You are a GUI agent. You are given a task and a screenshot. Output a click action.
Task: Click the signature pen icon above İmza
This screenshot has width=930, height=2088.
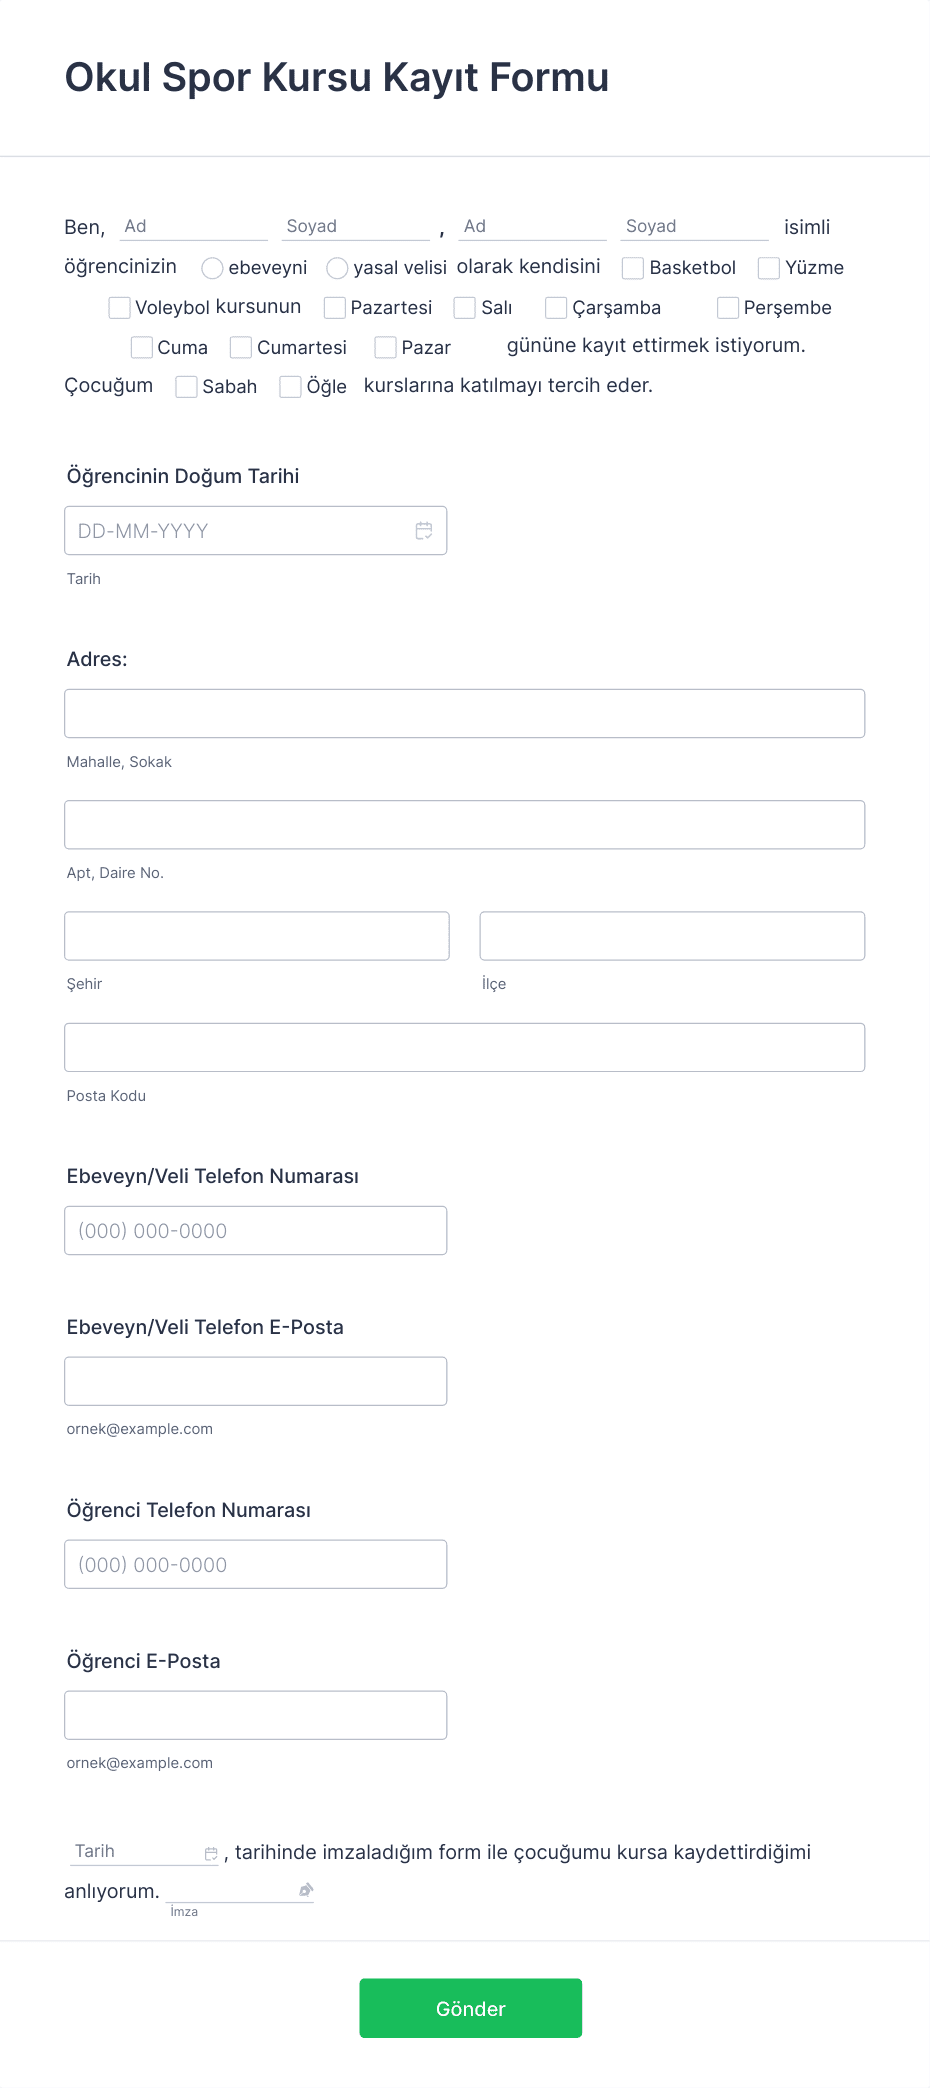click(x=304, y=1884)
